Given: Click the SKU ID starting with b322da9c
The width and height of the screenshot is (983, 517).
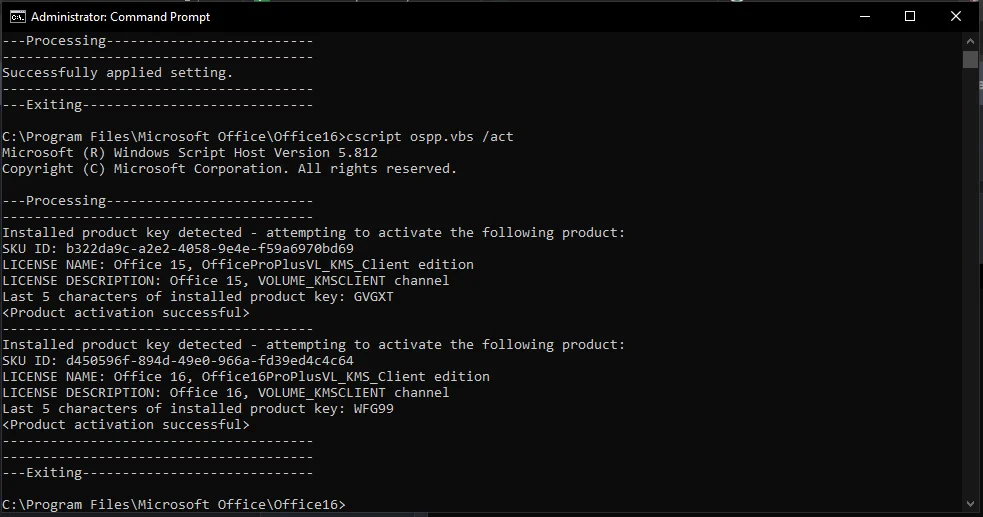Looking at the screenshot, I should (x=209, y=249).
